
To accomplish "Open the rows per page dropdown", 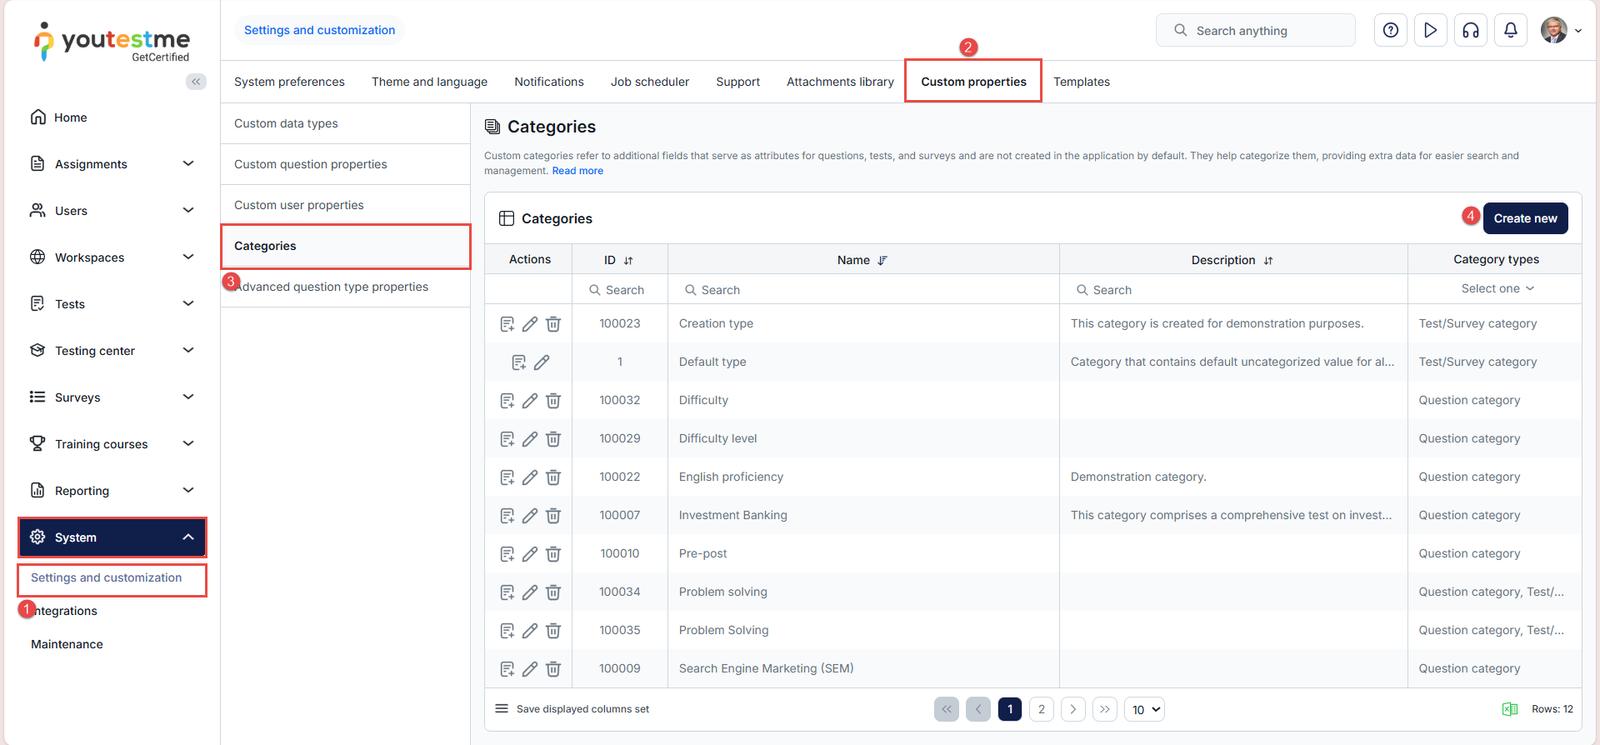I will click(1145, 710).
